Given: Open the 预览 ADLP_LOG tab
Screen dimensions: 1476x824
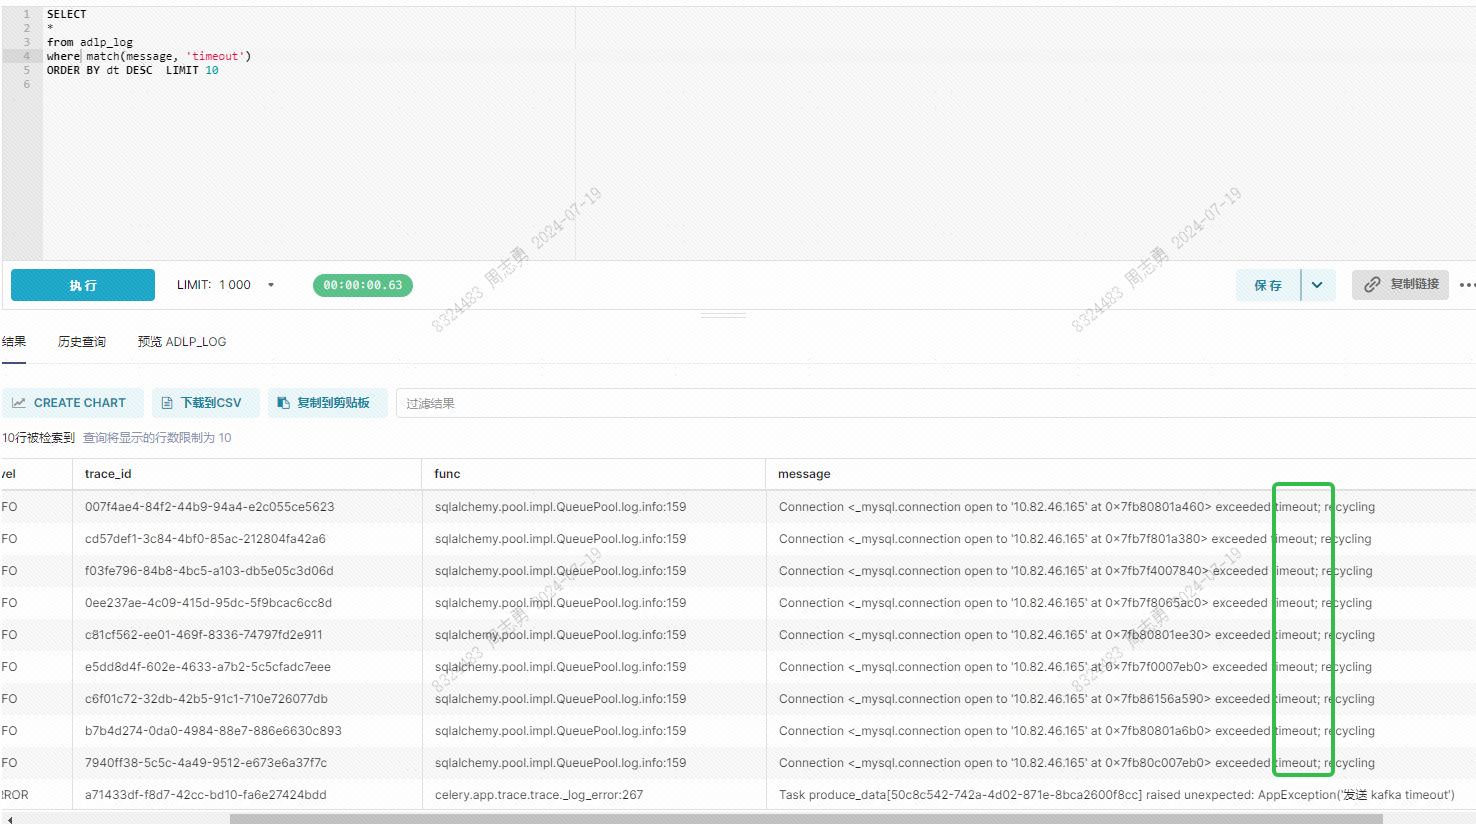Looking at the screenshot, I should click(182, 342).
